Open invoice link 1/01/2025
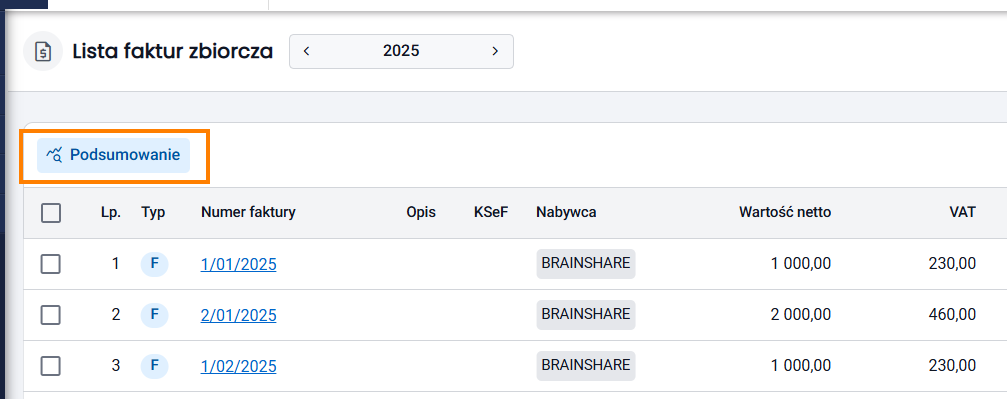Screen dimensions: 1007x399 coord(238,264)
